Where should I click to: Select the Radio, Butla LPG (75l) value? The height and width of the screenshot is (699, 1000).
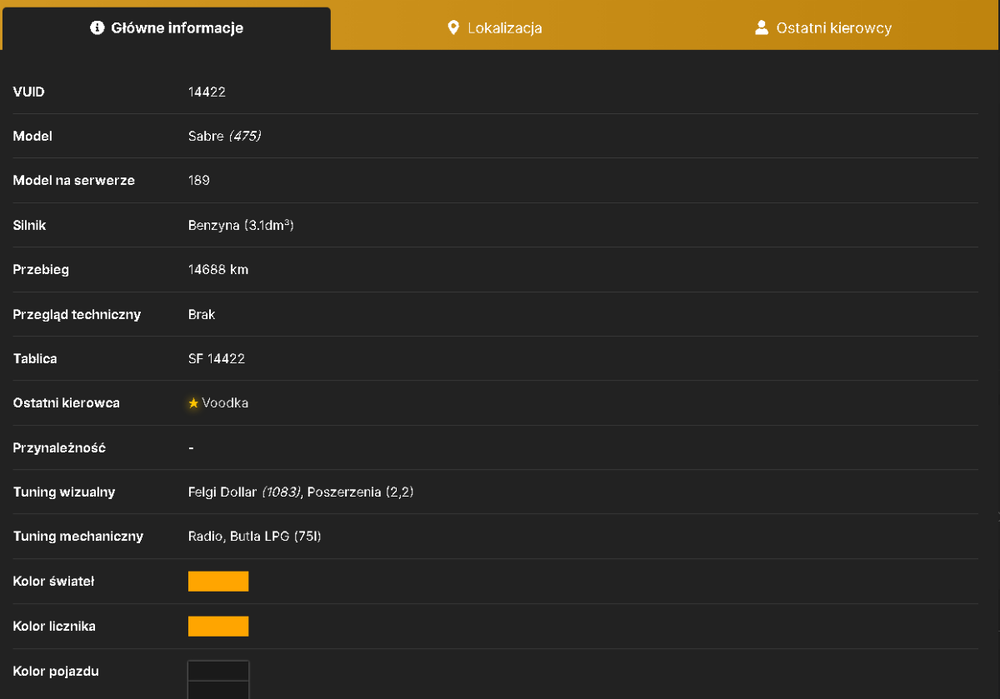coord(254,536)
